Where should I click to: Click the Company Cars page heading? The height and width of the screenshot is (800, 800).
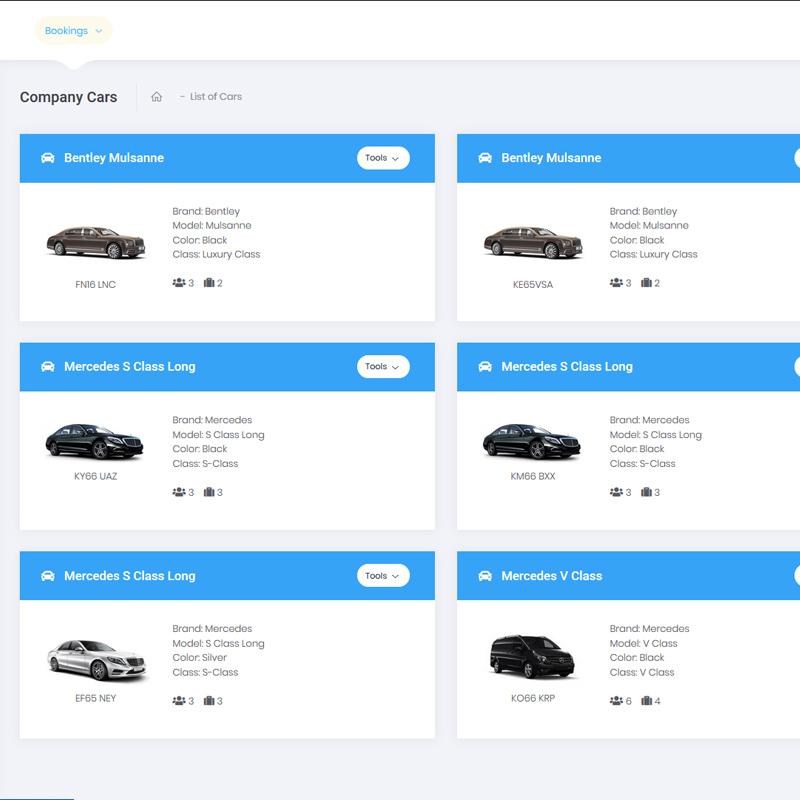[x=68, y=97]
